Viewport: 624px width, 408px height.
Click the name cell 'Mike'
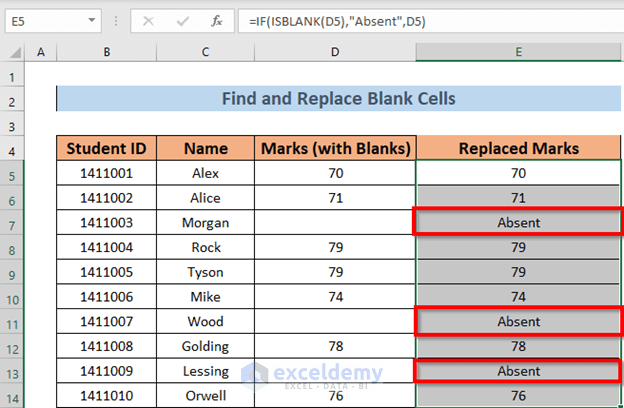pos(205,297)
